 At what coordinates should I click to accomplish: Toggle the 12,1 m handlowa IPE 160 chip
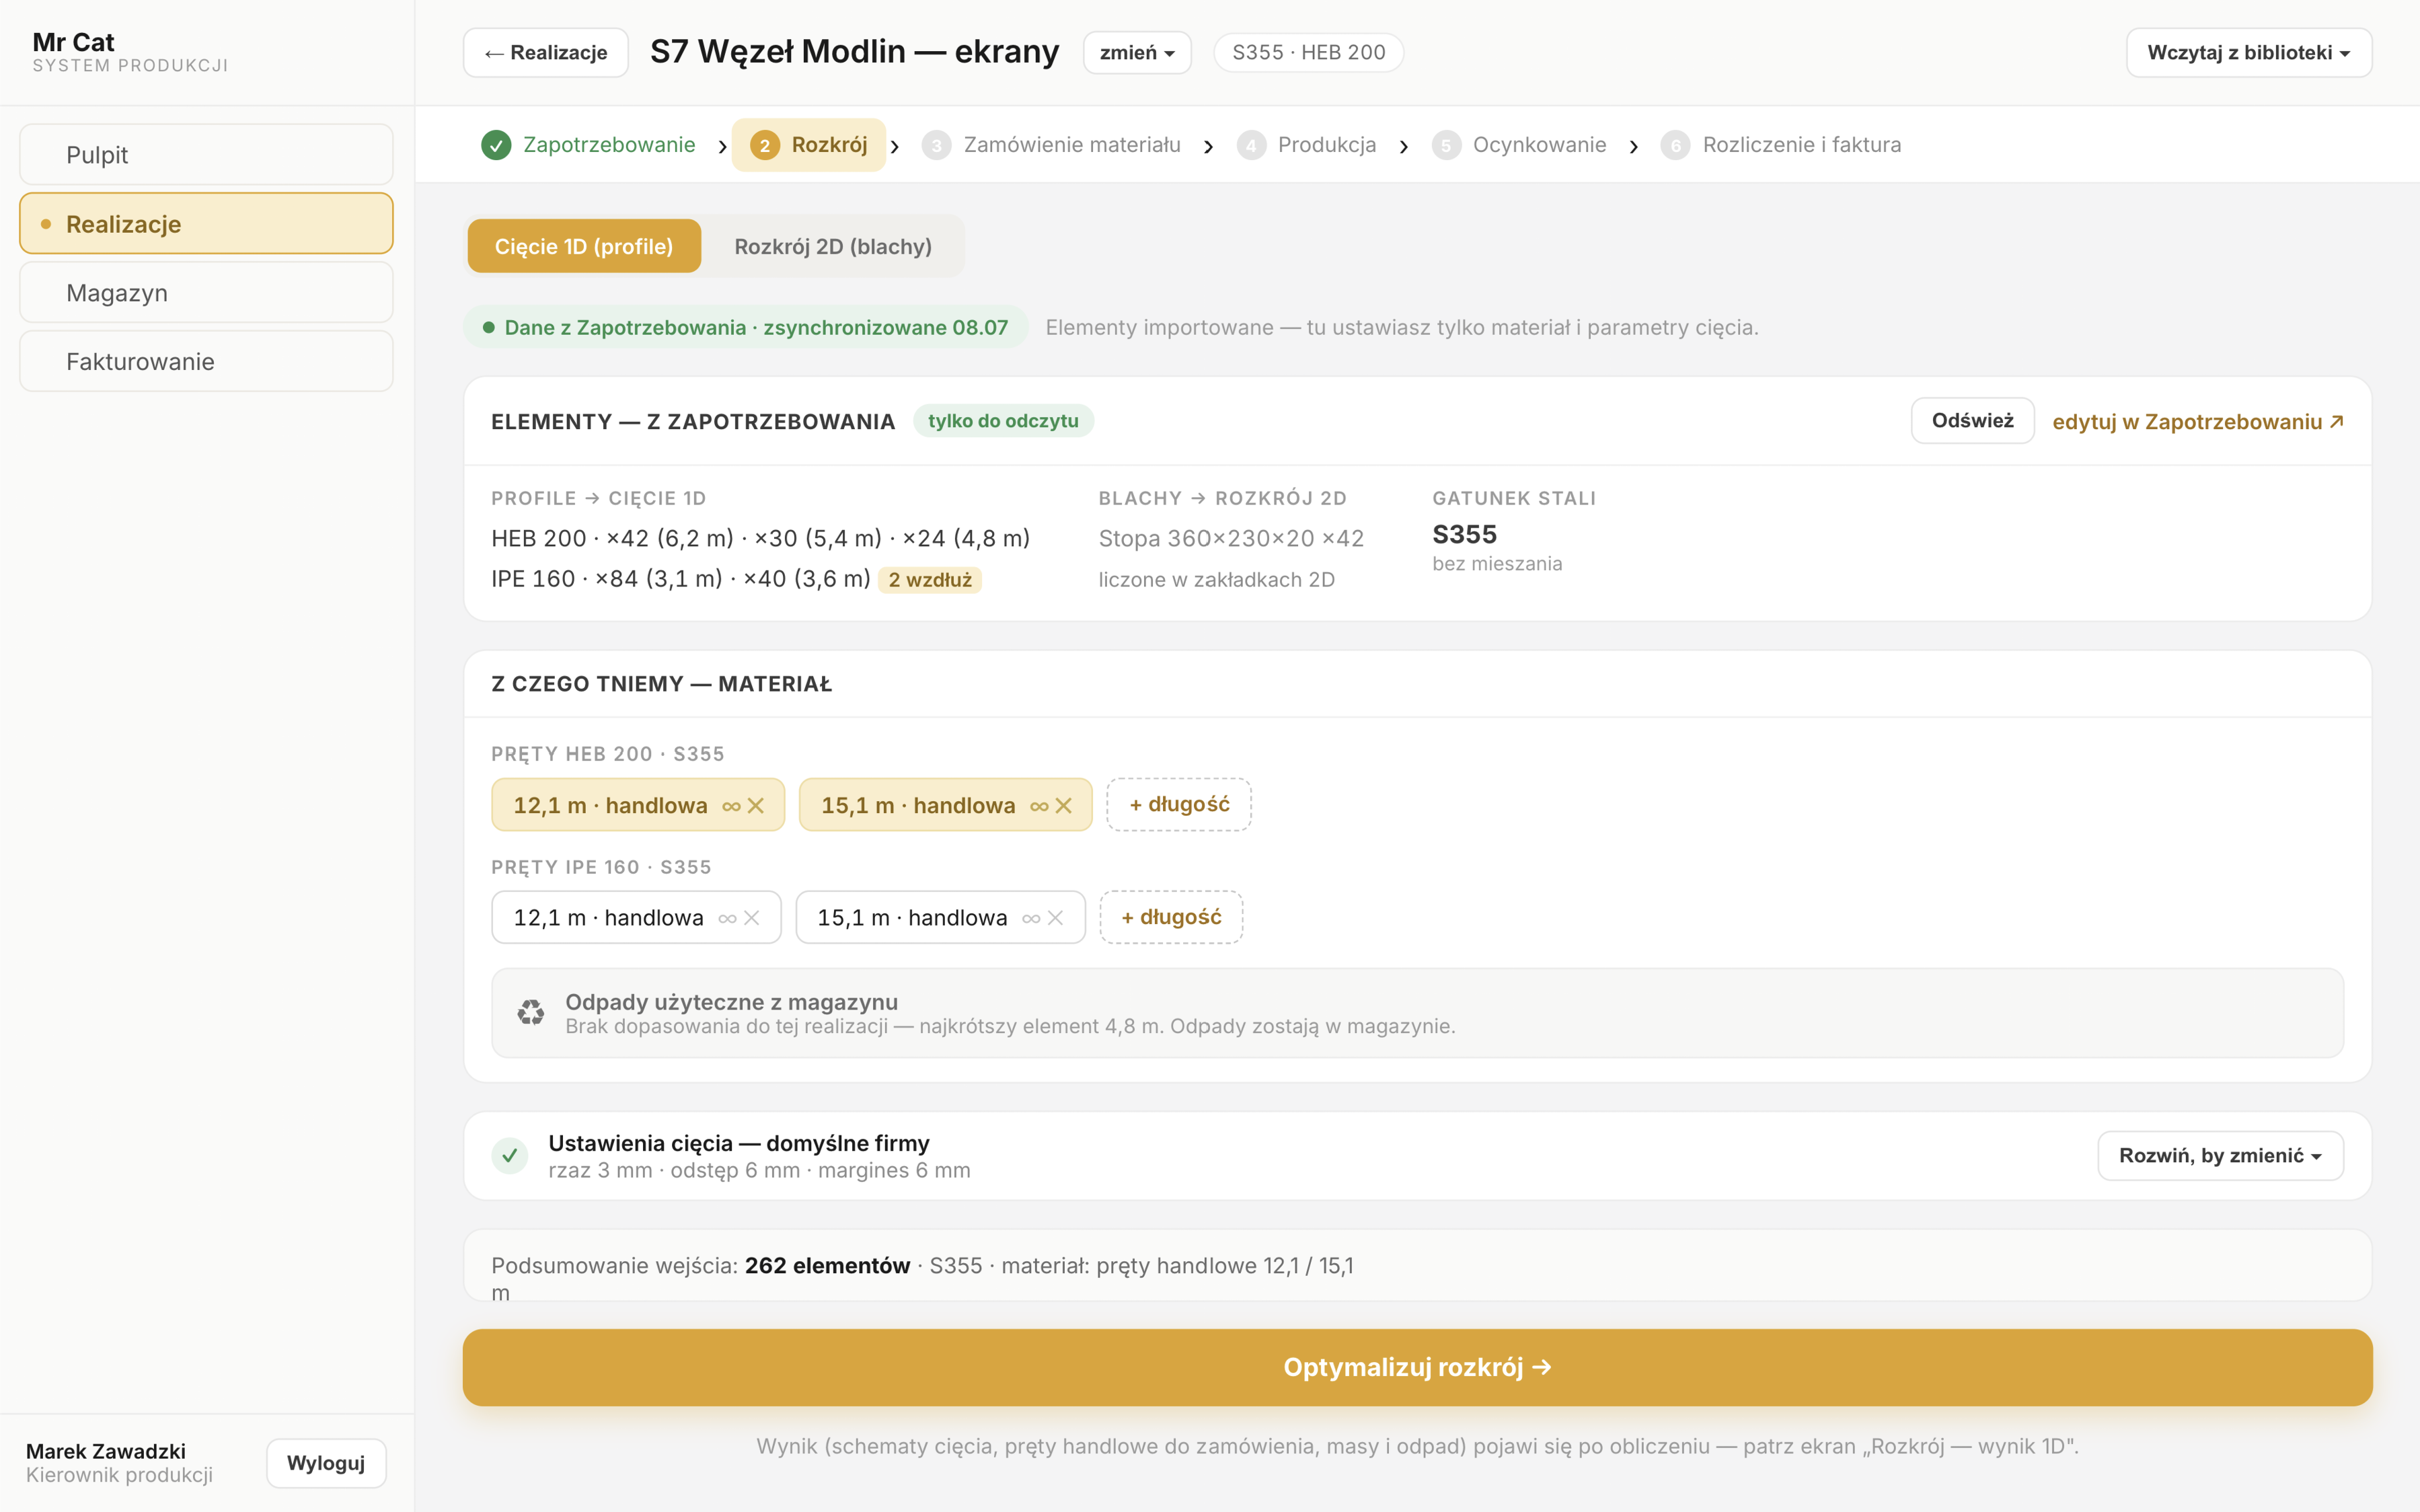click(636, 918)
